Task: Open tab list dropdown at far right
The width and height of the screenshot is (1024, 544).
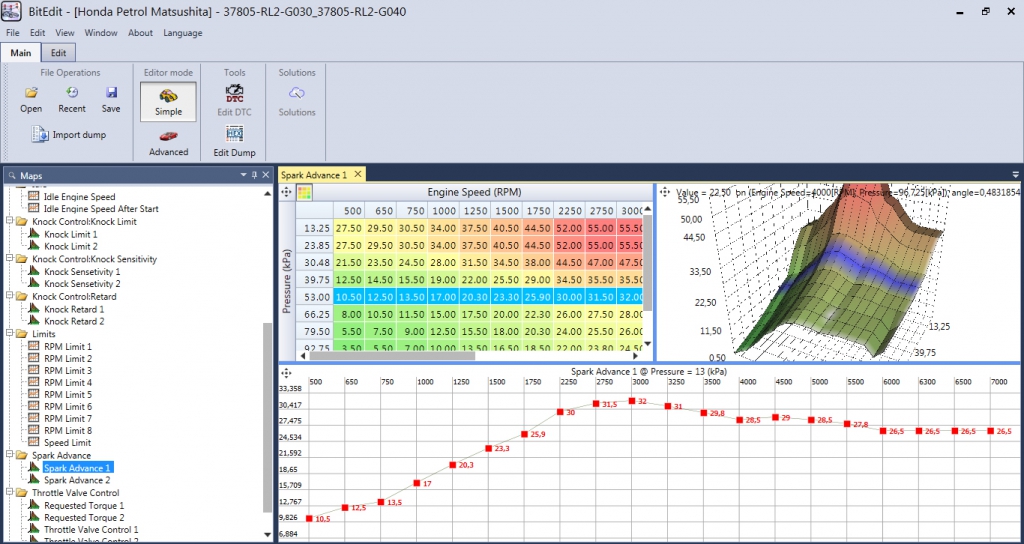Action: (1016, 174)
